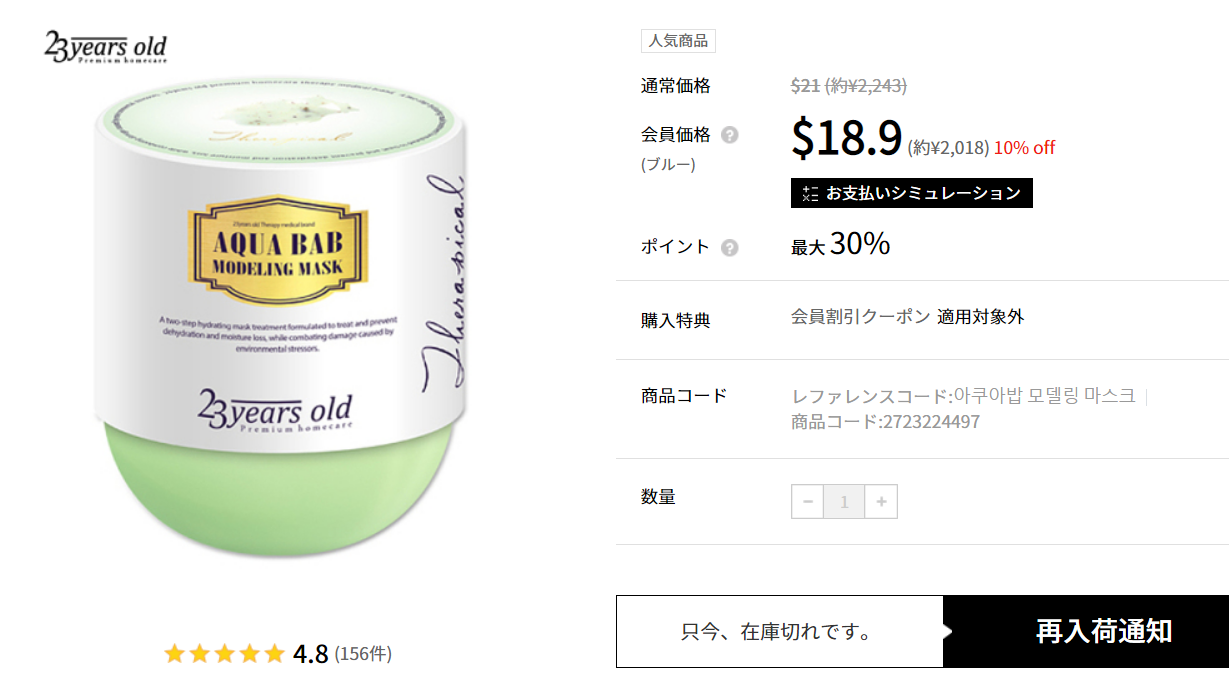Click the 最大30% points text
This screenshot has width=1229, height=691.
click(841, 244)
